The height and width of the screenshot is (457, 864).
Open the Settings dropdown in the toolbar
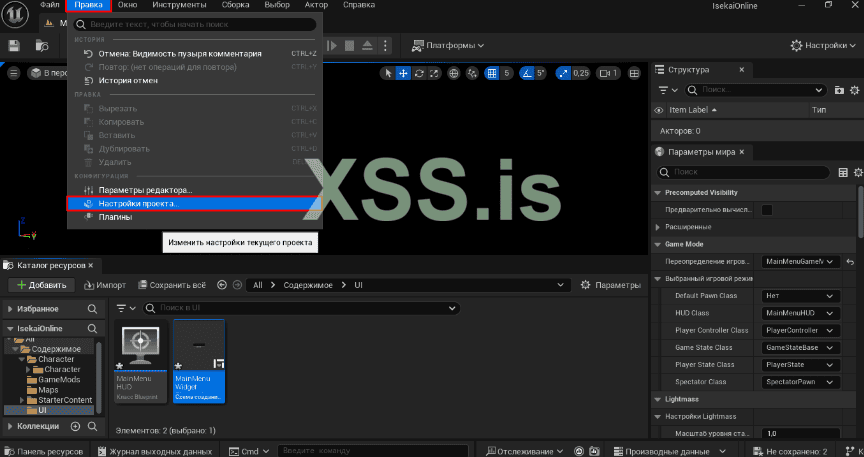point(822,46)
